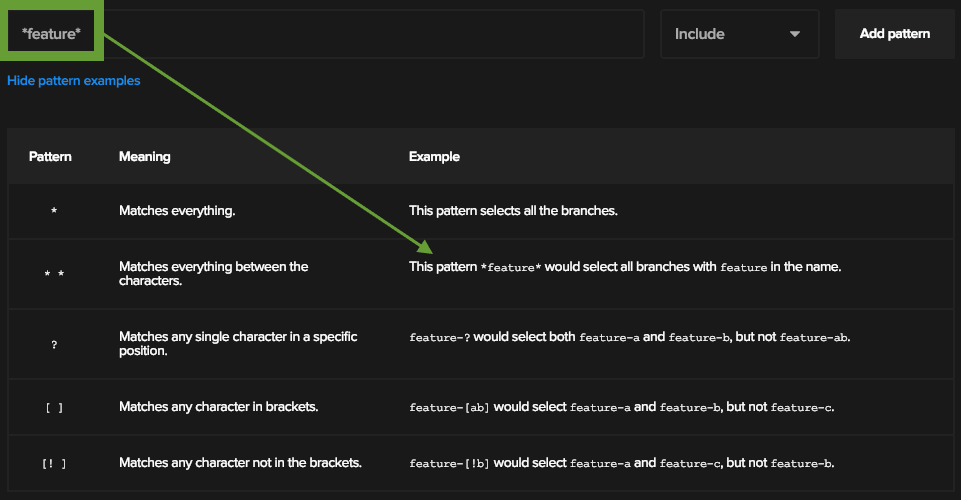The width and height of the screenshot is (961, 500).
Task: Click the pattern input field containing *feature*
Action: coord(320,34)
